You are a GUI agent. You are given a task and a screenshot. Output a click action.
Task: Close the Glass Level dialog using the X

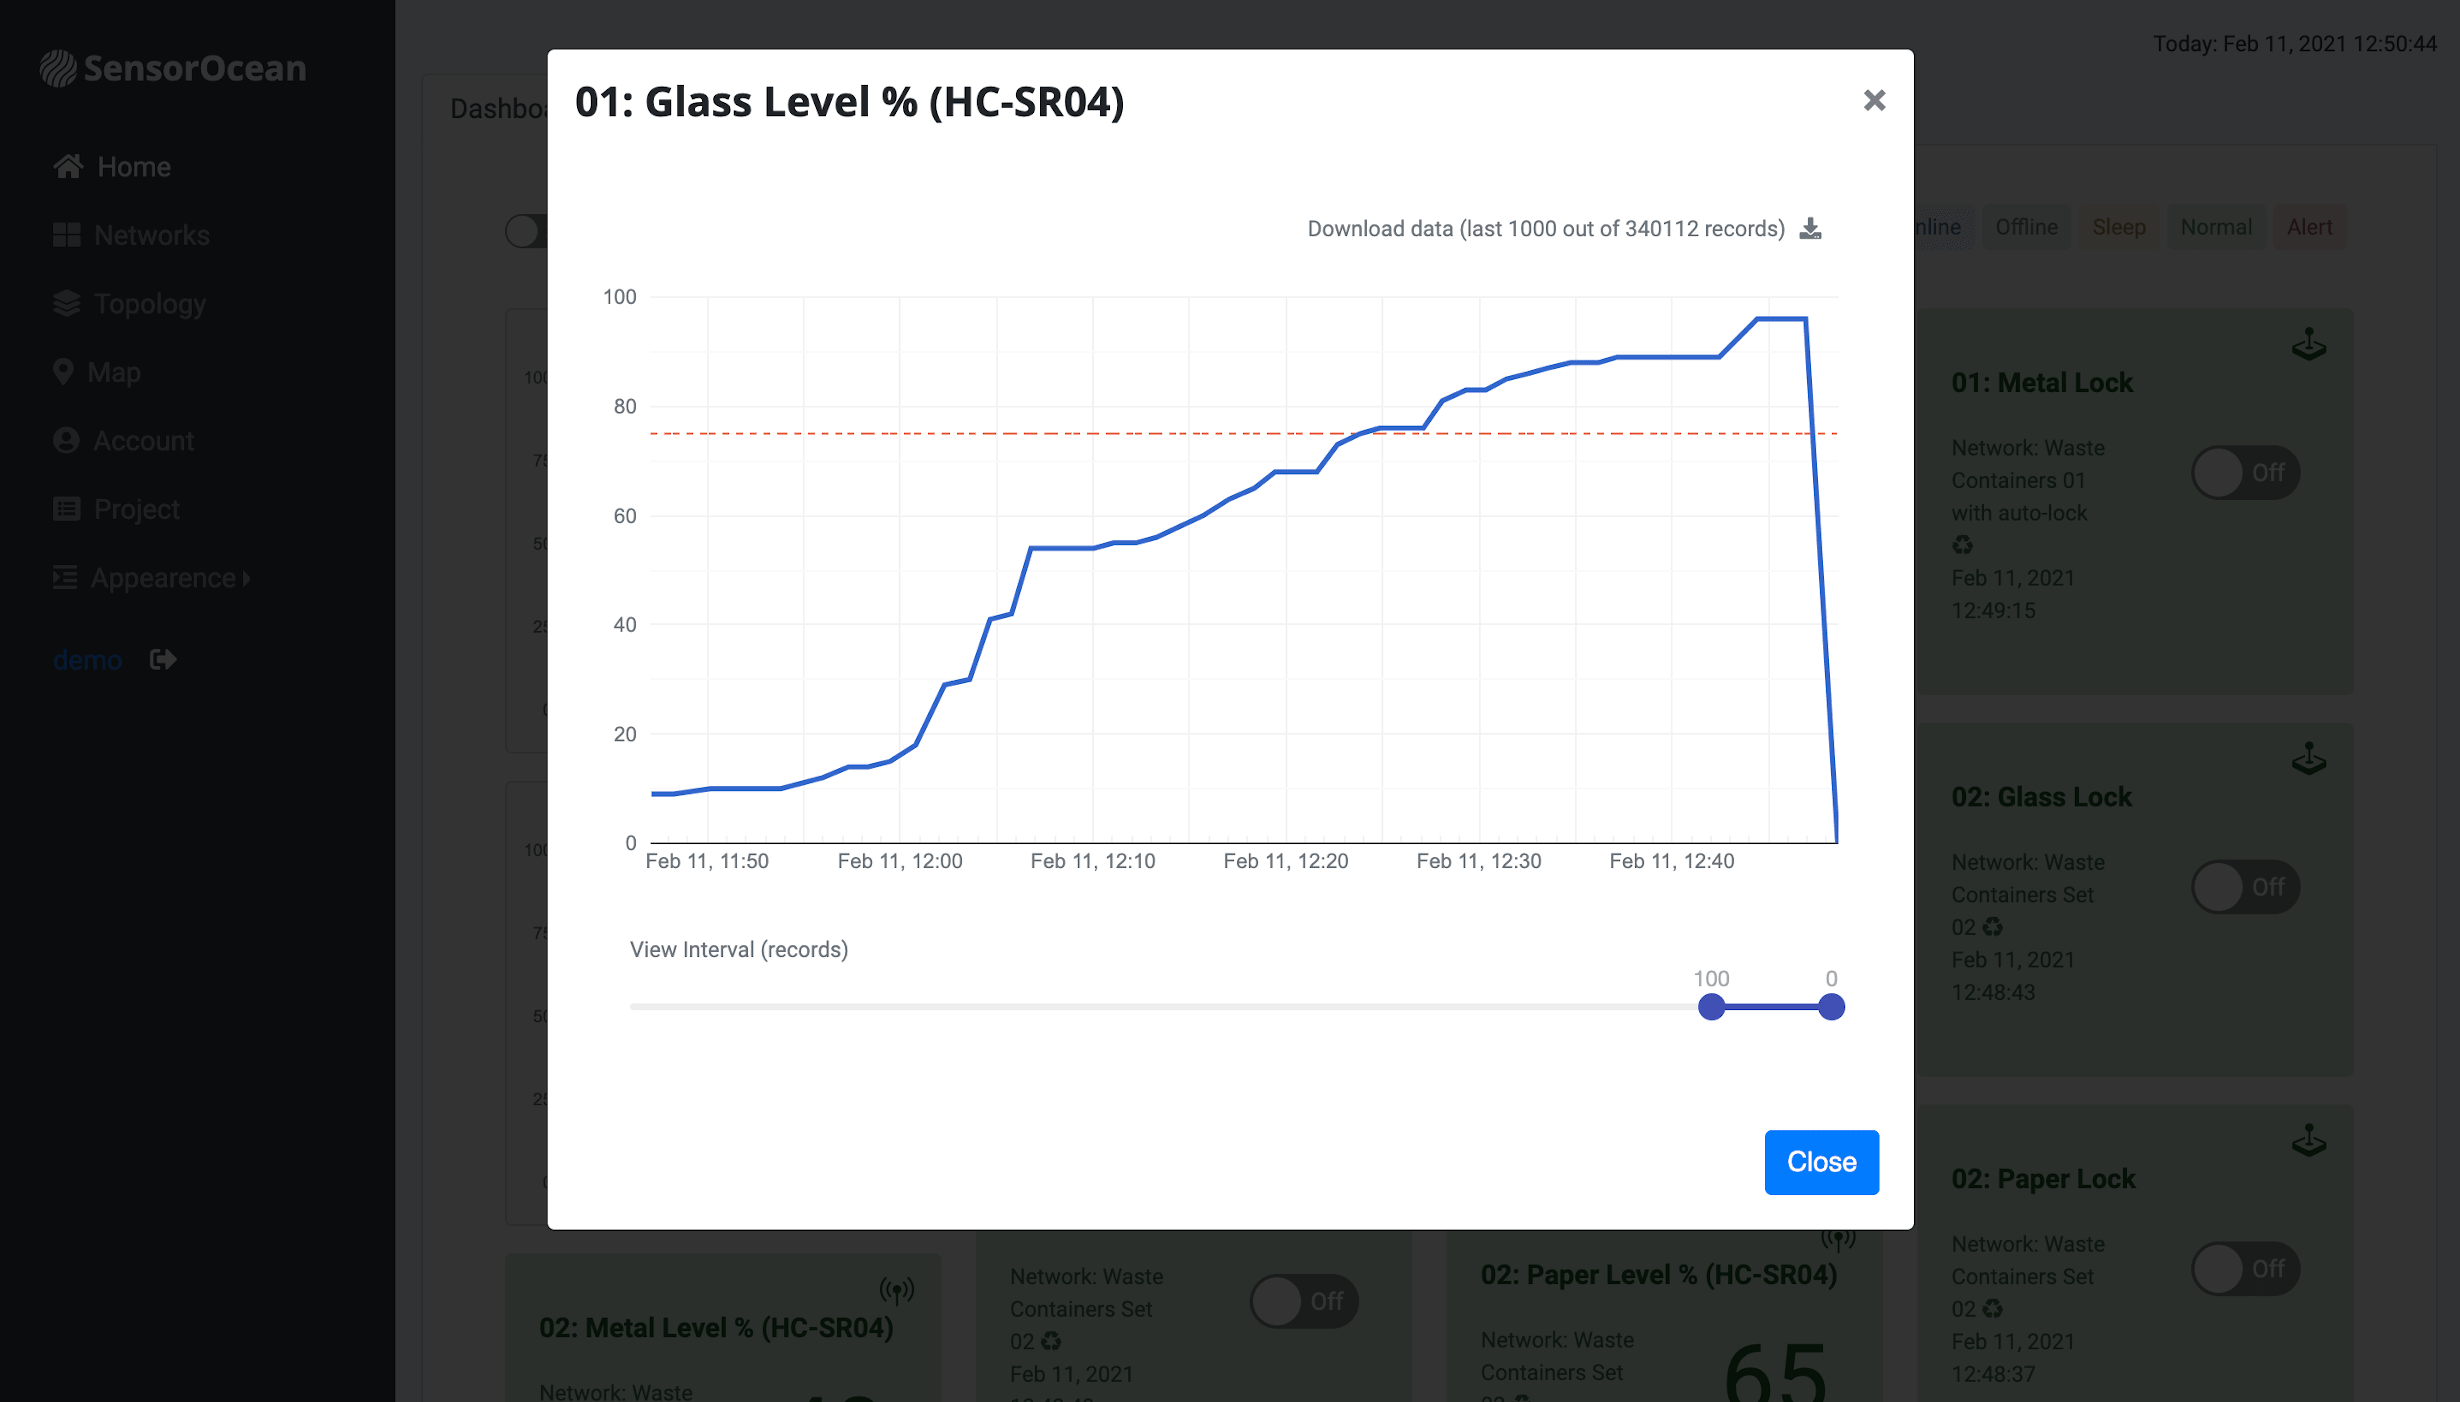tap(1874, 100)
